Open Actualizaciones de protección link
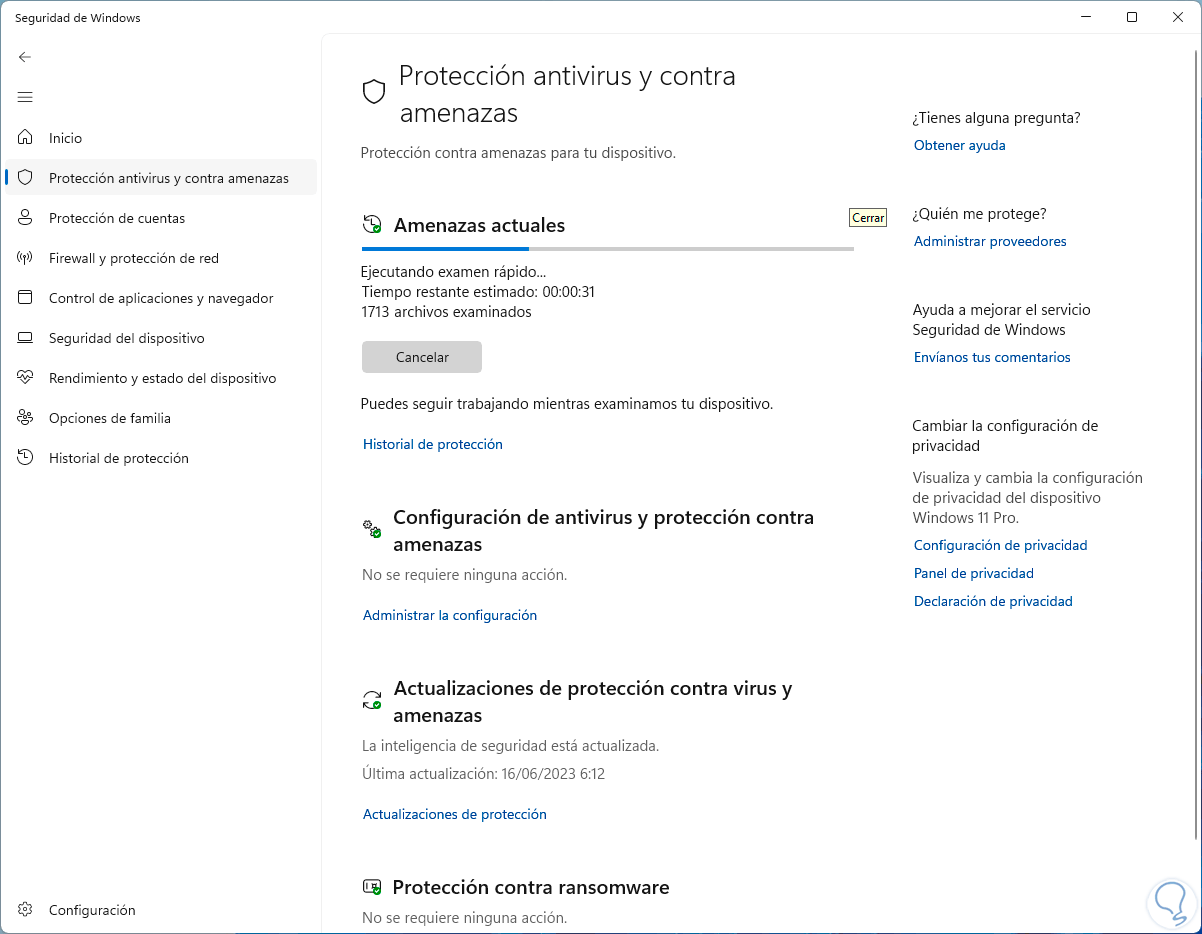The image size is (1202, 934). (454, 814)
